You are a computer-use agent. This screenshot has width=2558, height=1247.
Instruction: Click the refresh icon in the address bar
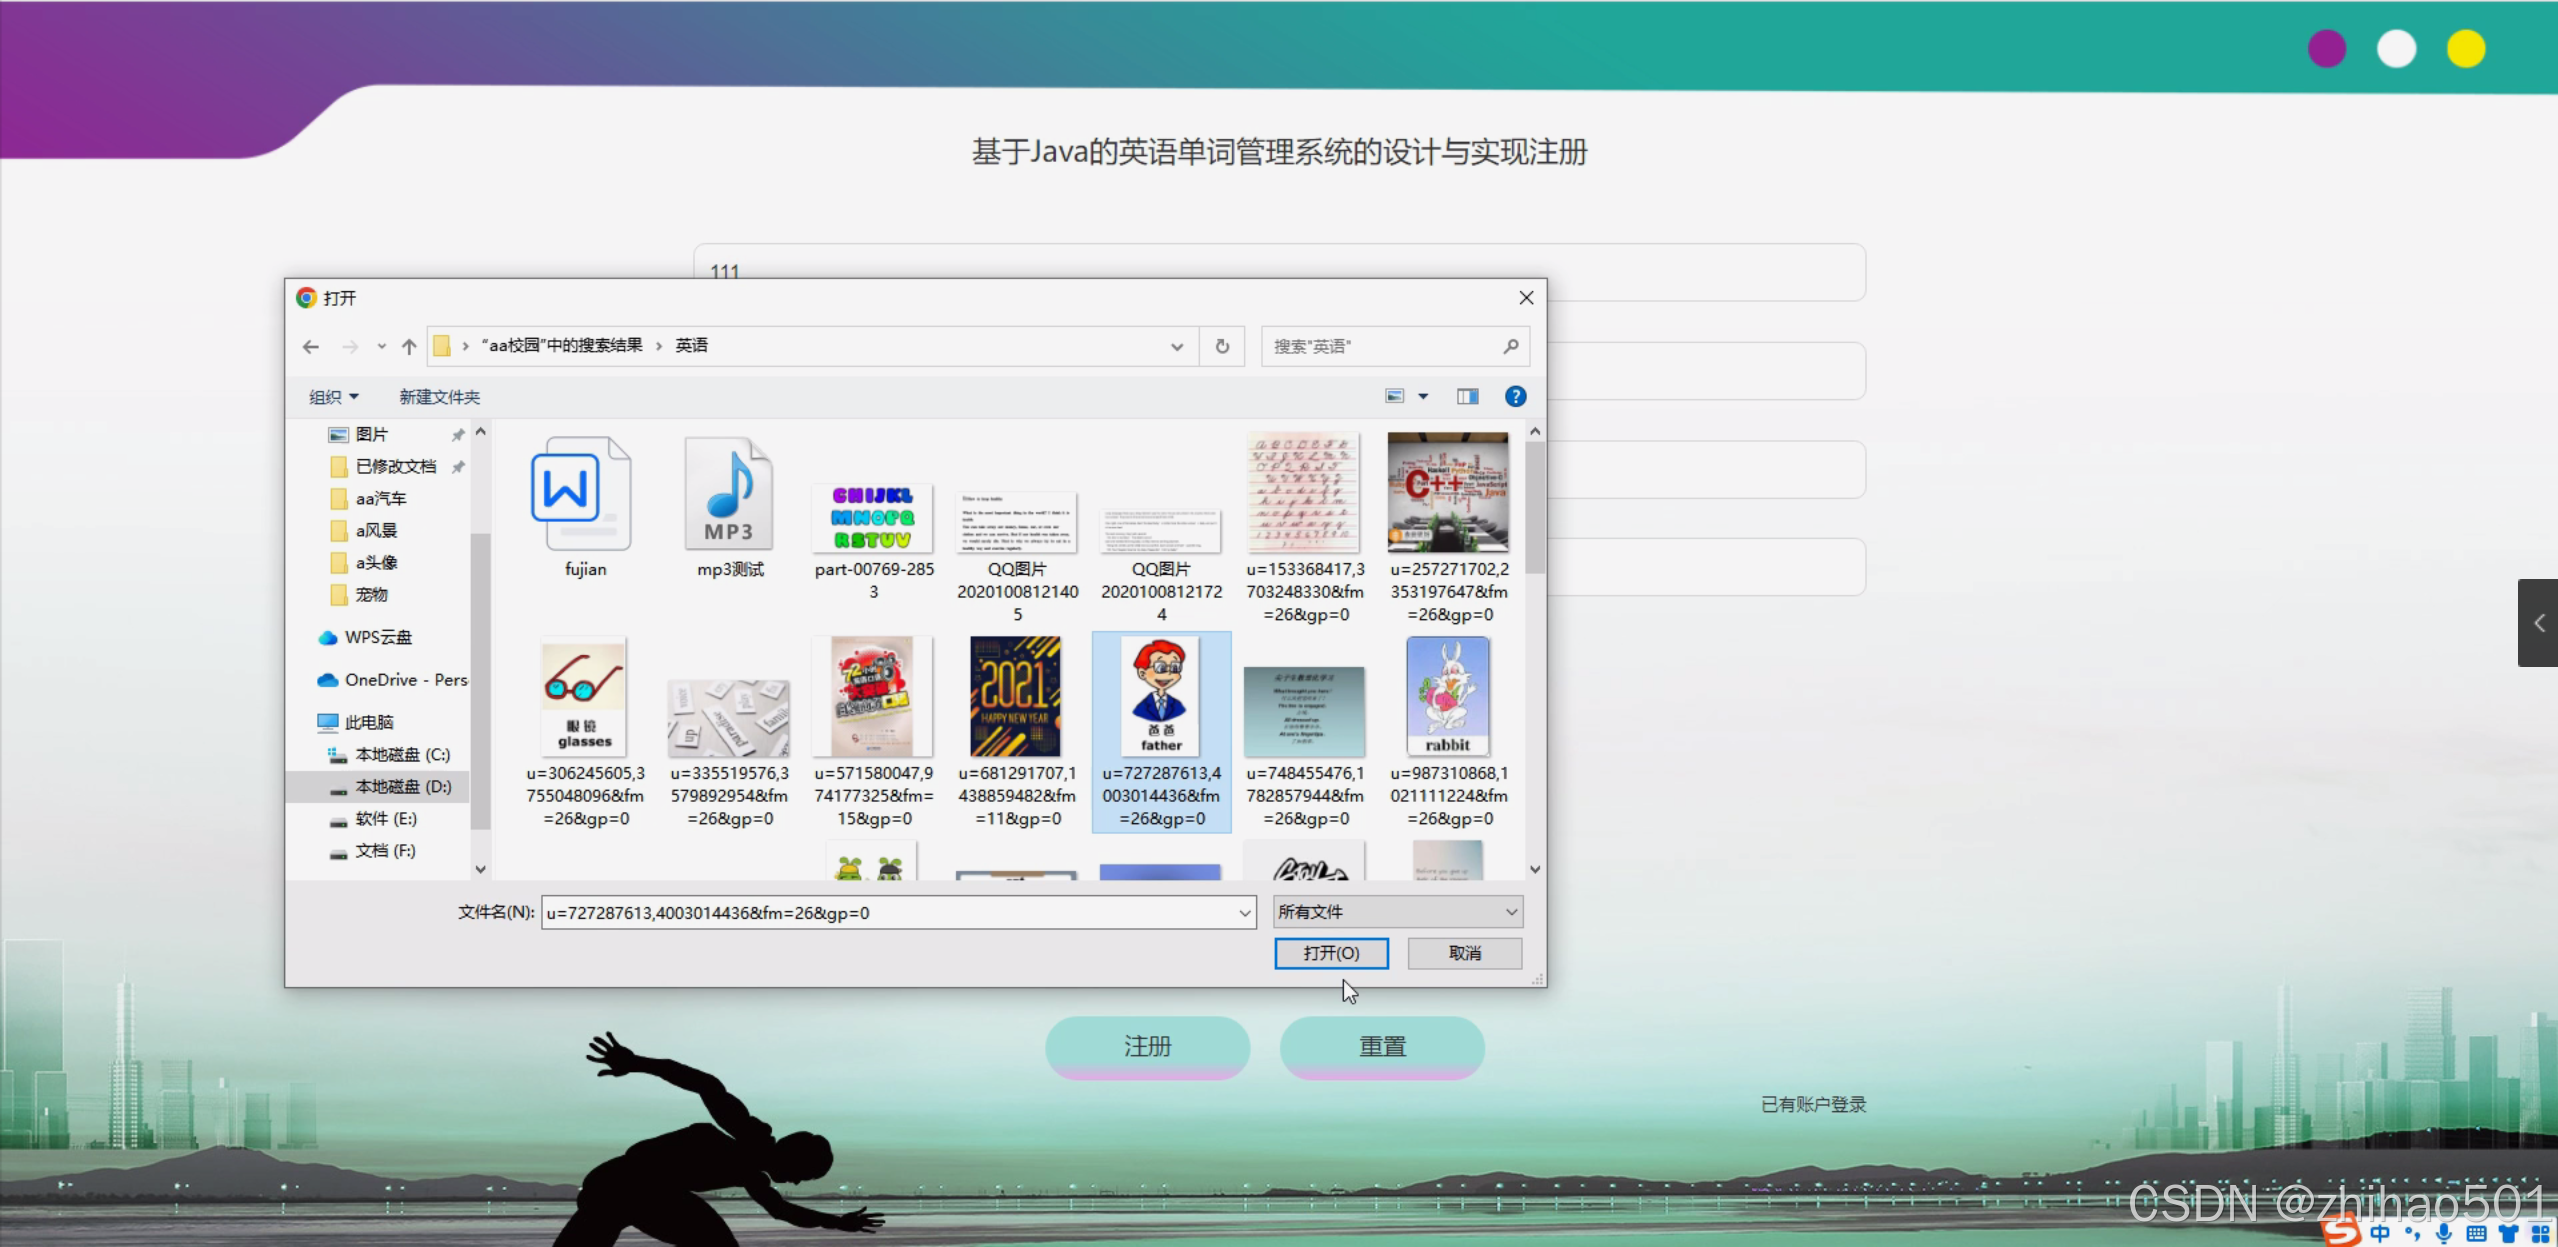click(1220, 346)
